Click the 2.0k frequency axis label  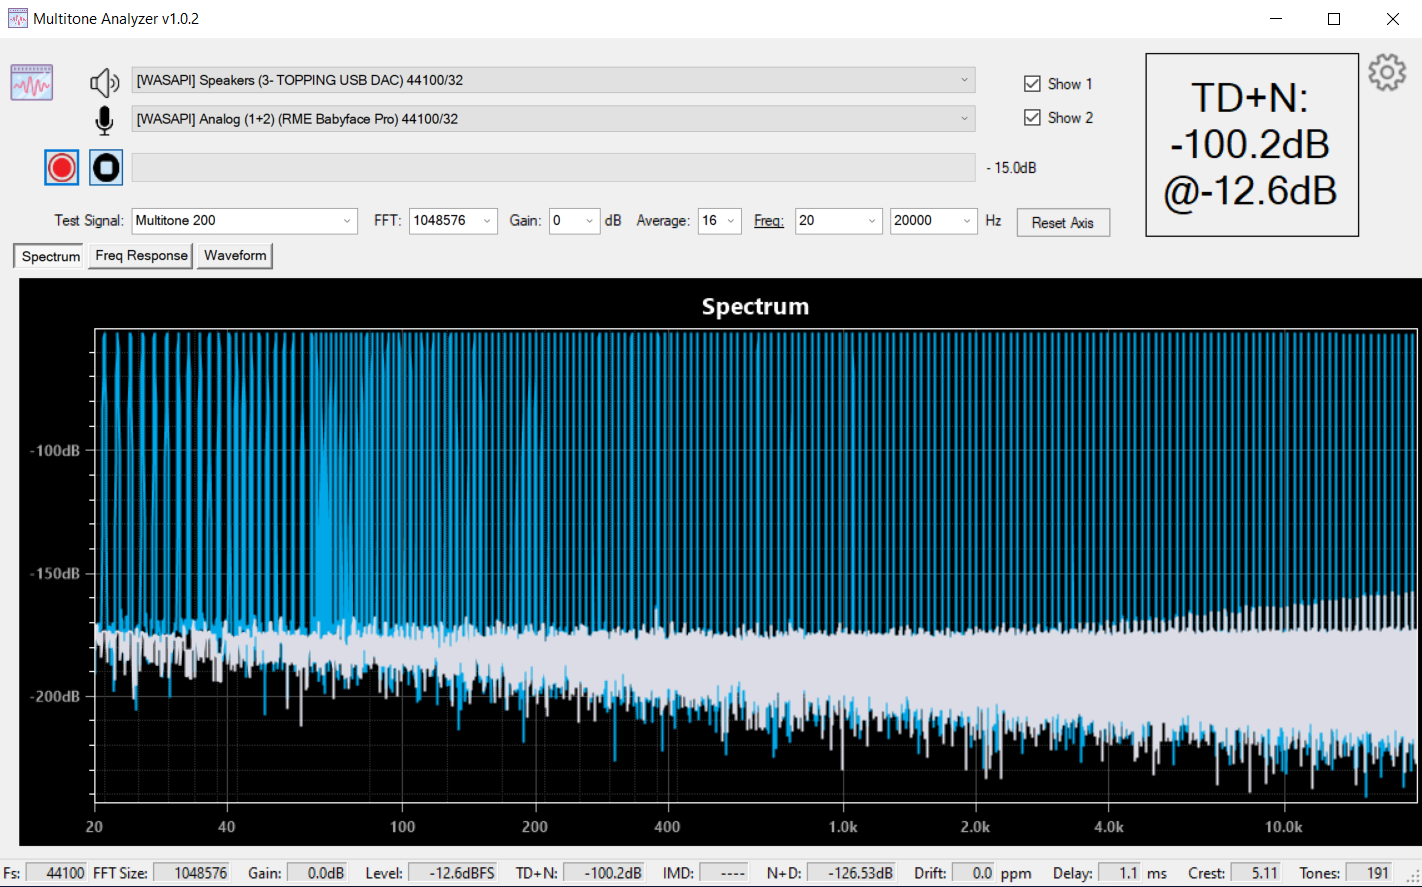click(x=975, y=827)
